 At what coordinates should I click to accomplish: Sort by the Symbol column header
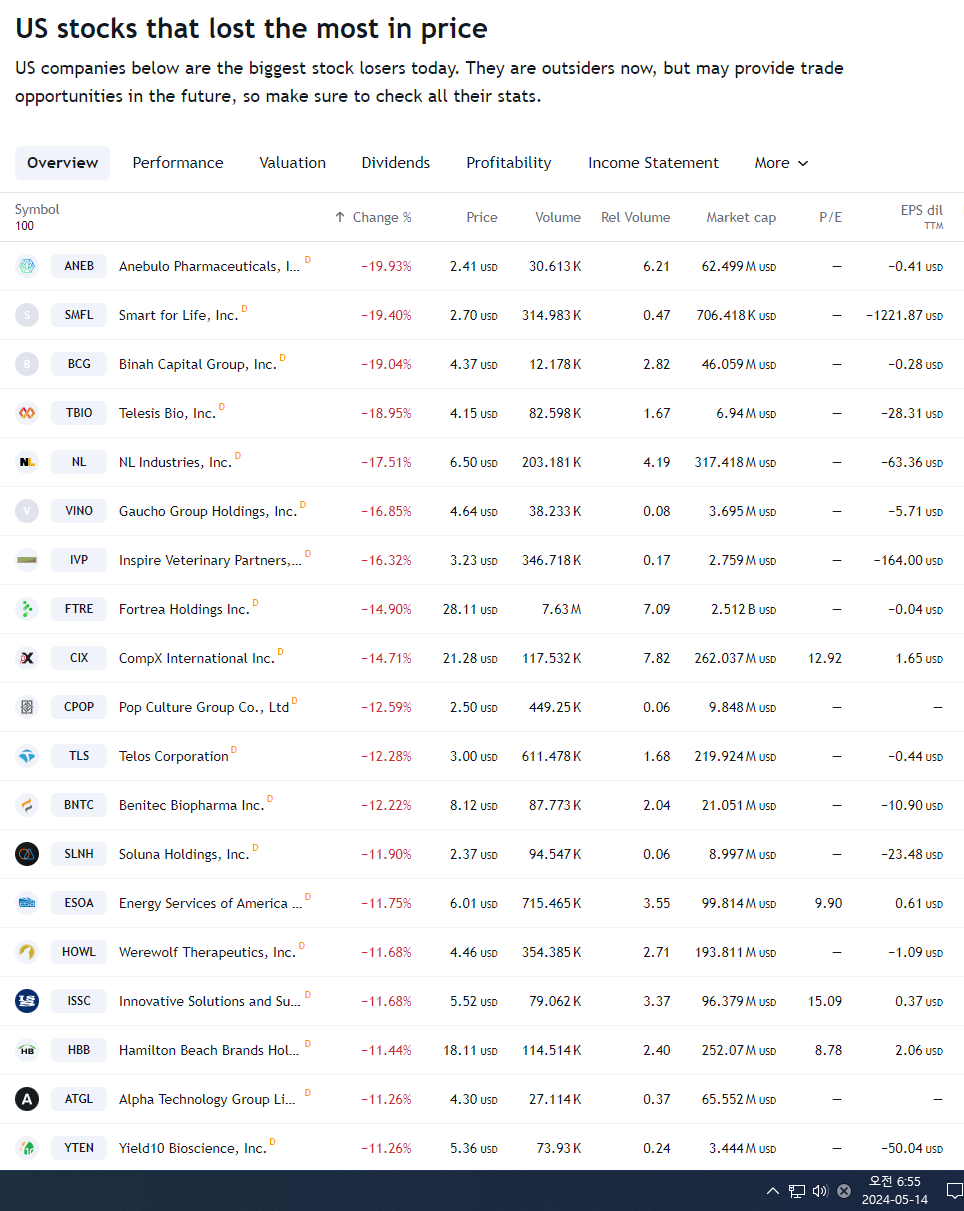[37, 210]
